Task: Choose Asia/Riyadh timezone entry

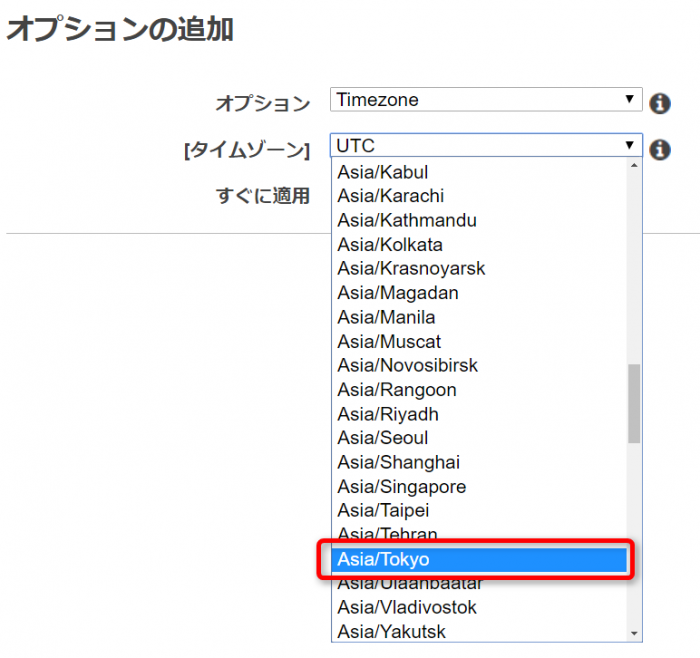Action: (479, 414)
